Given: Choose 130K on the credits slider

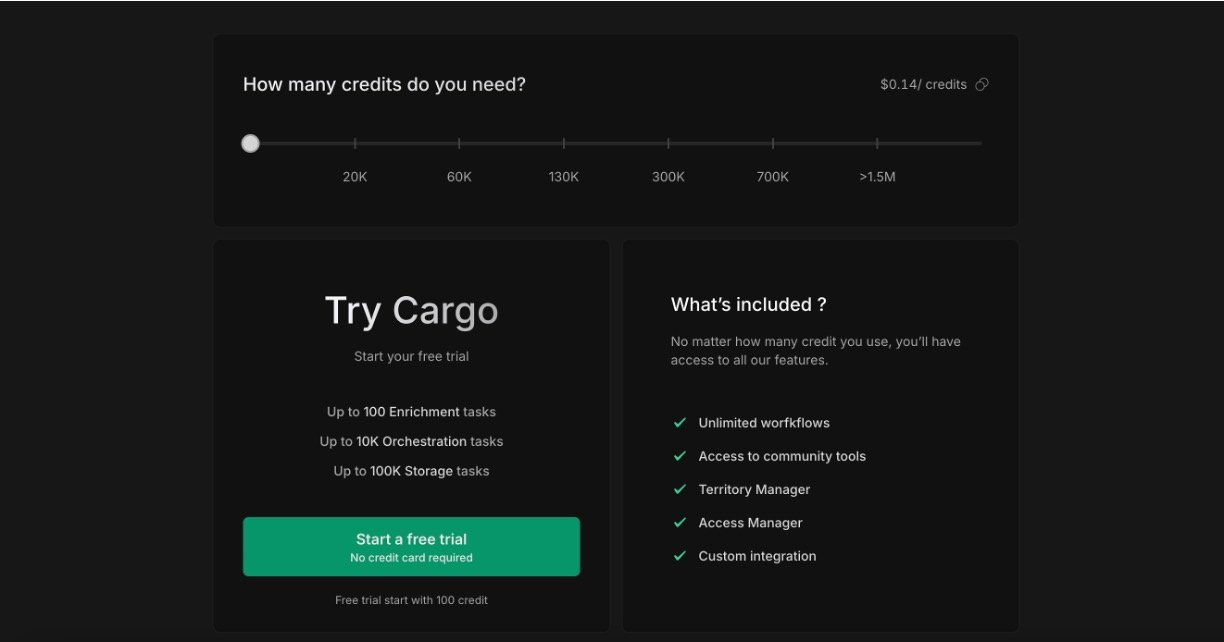Looking at the screenshot, I should (564, 144).
